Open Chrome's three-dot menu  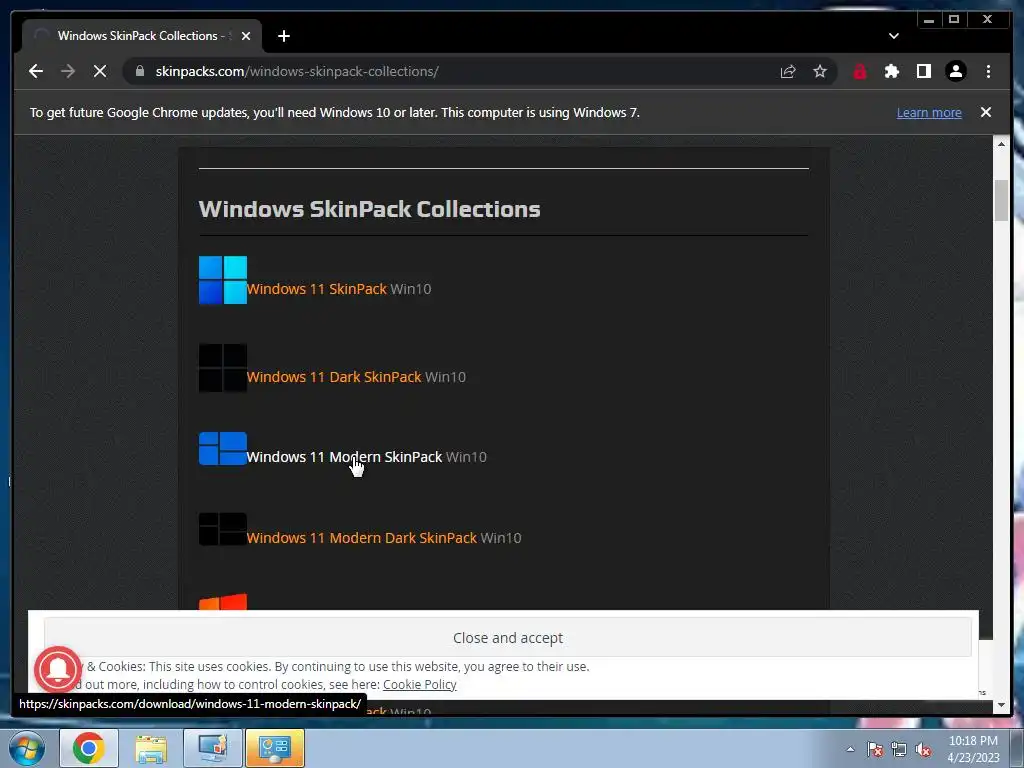[988, 71]
